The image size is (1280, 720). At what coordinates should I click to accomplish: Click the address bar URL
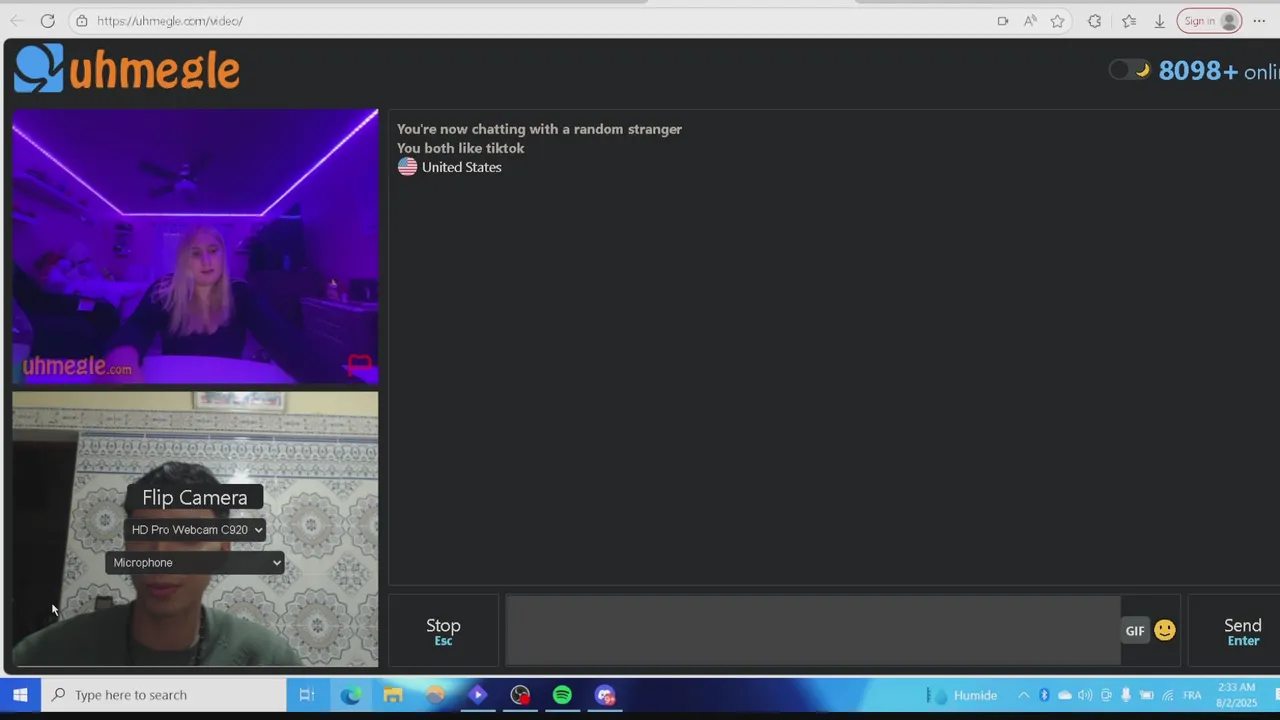coord(170,21)
